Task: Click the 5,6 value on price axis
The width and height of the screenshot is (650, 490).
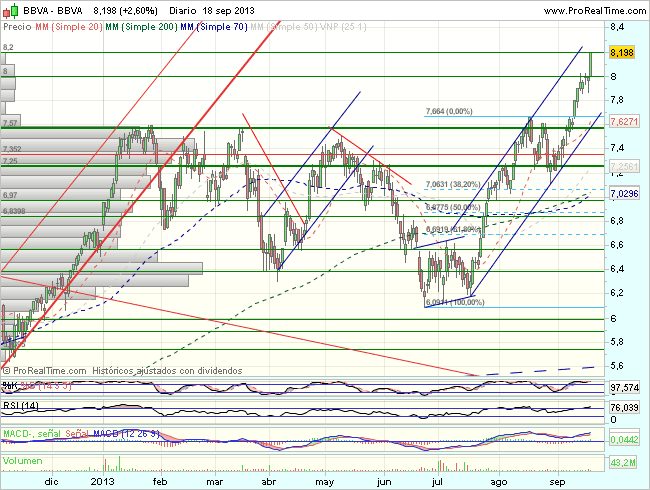Action: [617, 366]
